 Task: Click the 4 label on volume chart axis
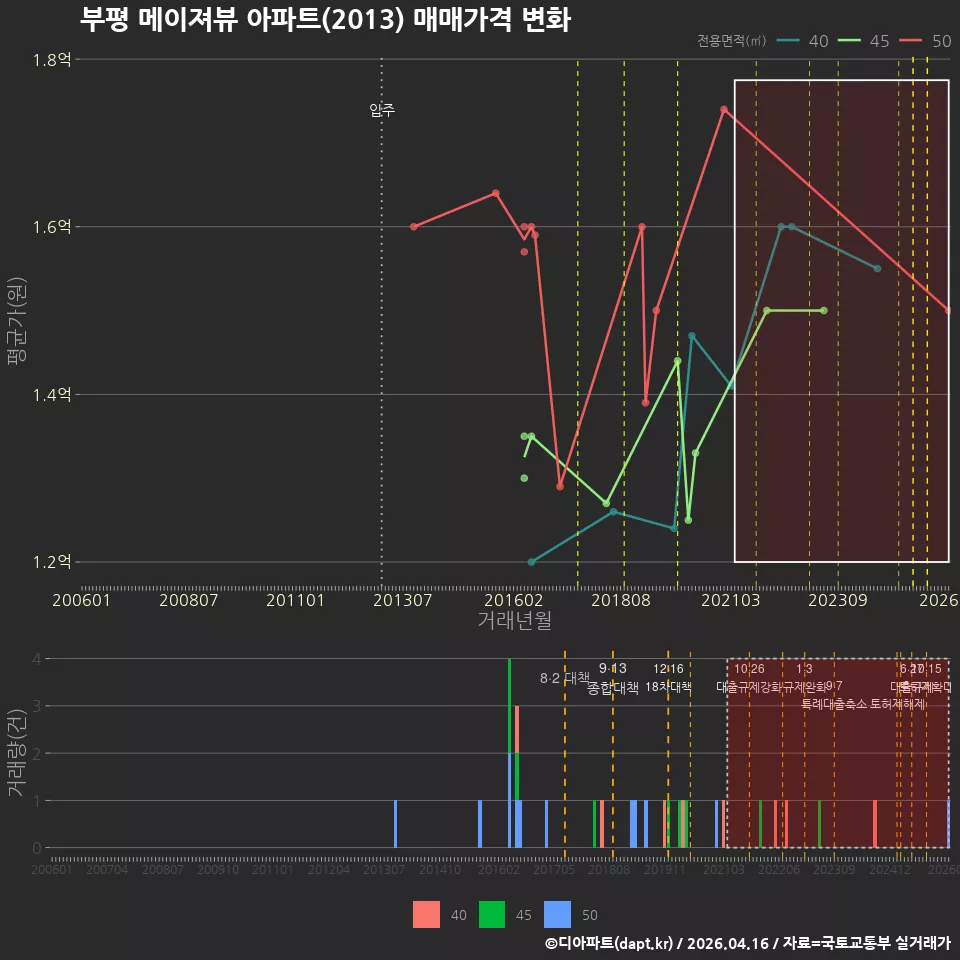point(37,659)
